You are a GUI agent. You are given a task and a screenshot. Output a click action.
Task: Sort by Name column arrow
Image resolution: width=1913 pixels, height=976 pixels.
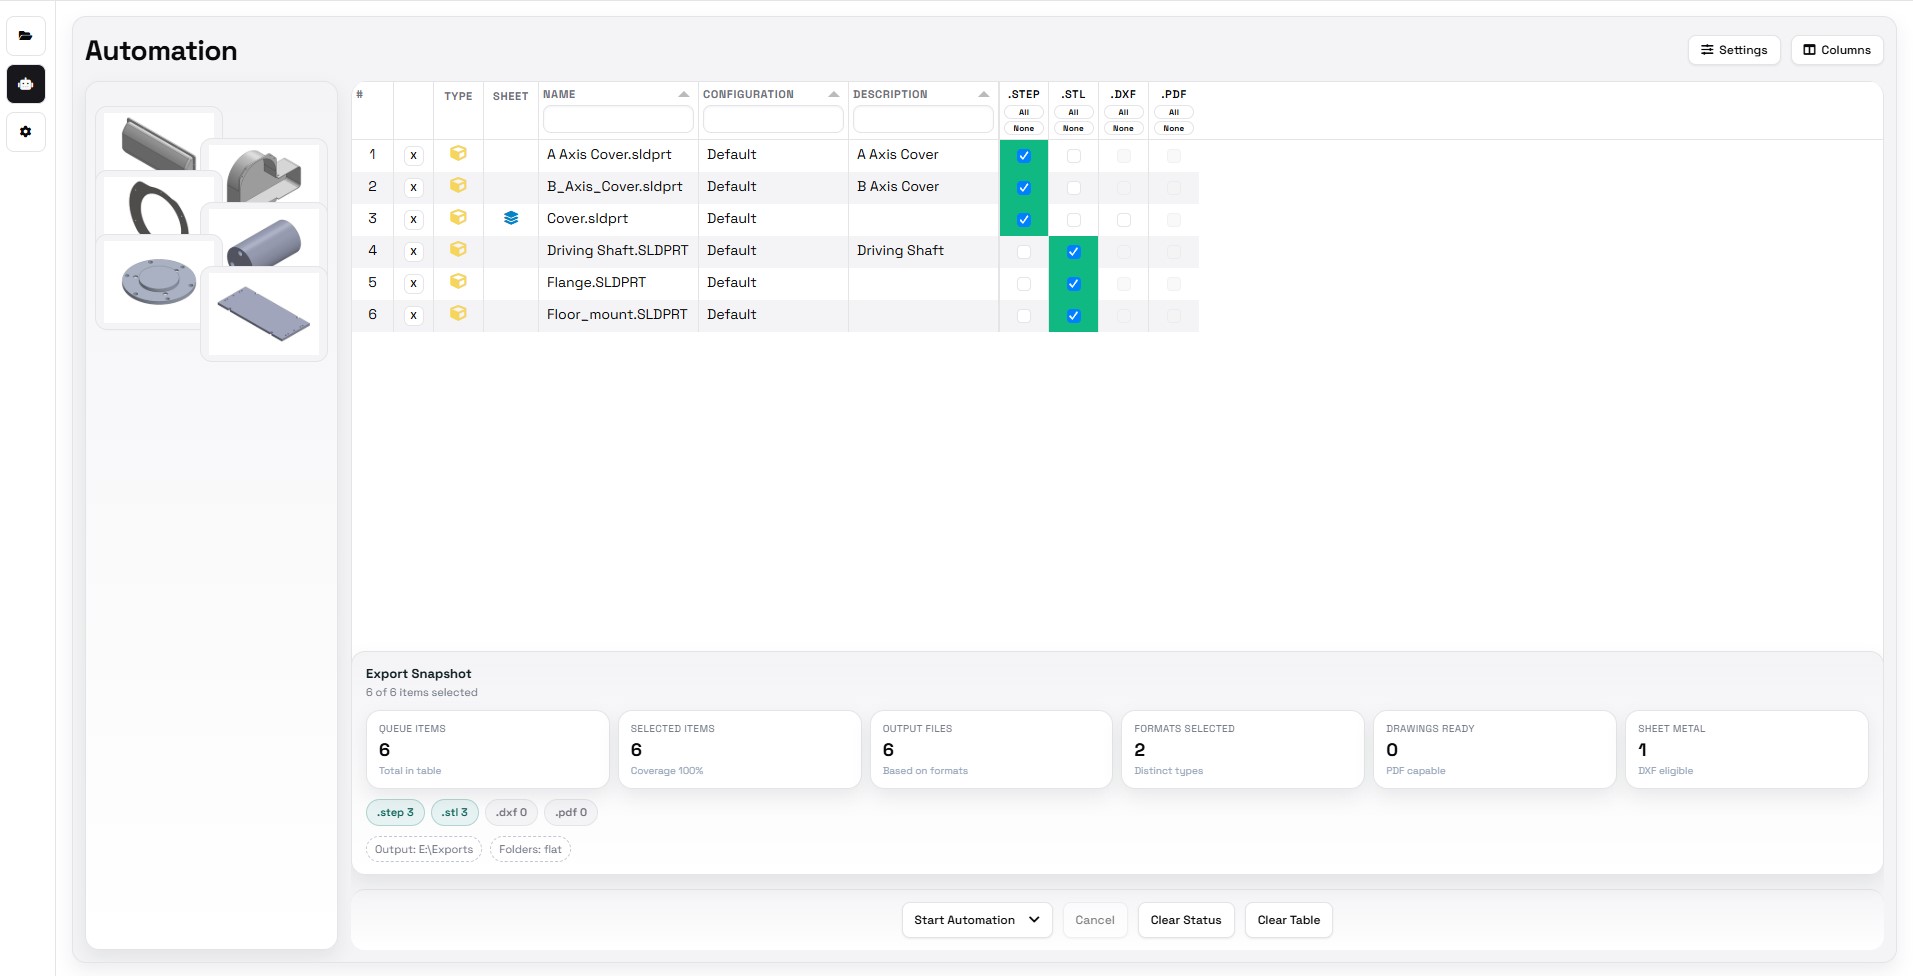click(x=684, y=94)
